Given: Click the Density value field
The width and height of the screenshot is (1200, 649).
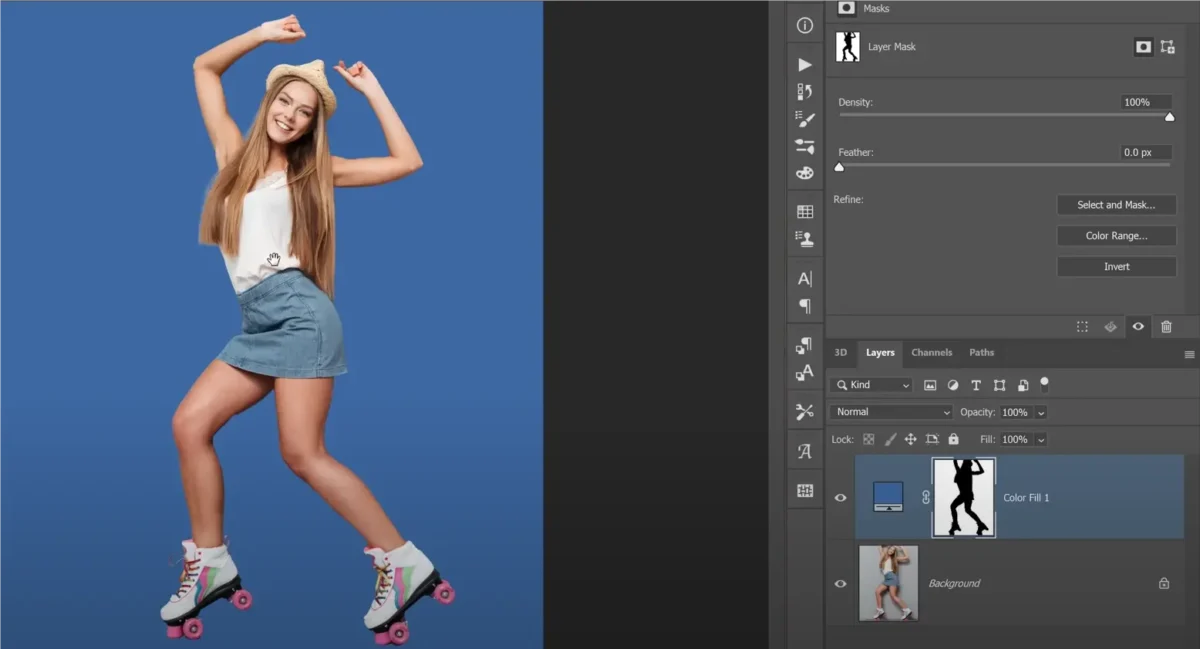Looking at the screenshot, I should (1146, 102).
